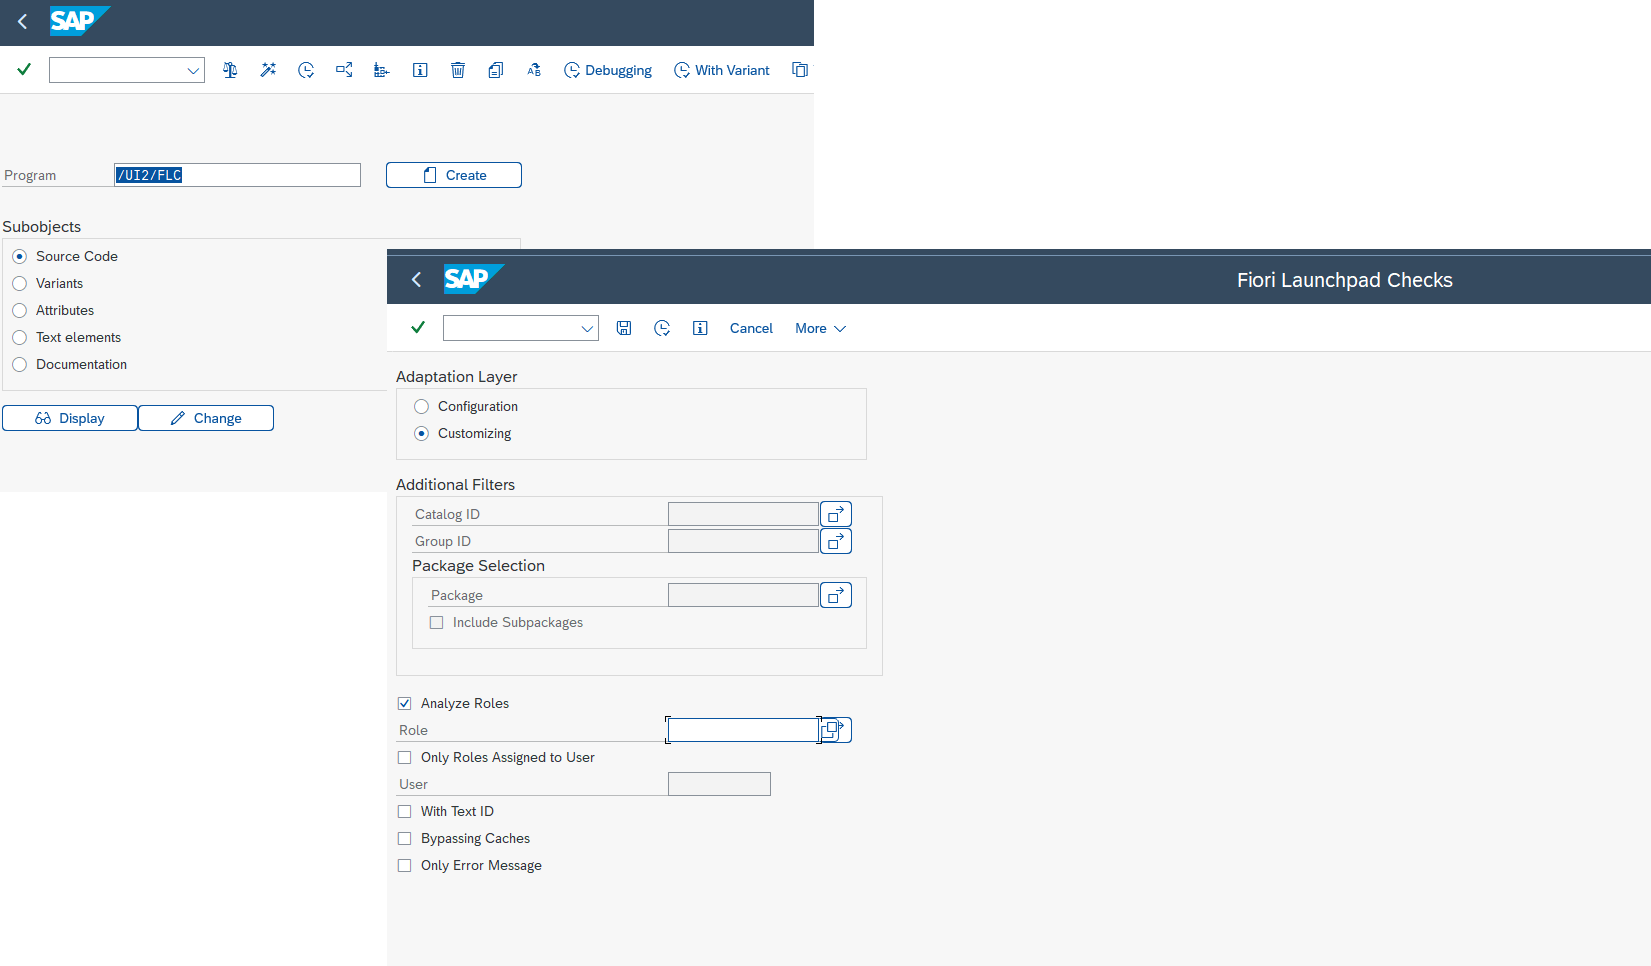
Task: Click back arrow in Fiori Launchpad Checks window
Action: click(x=416, y=280)
